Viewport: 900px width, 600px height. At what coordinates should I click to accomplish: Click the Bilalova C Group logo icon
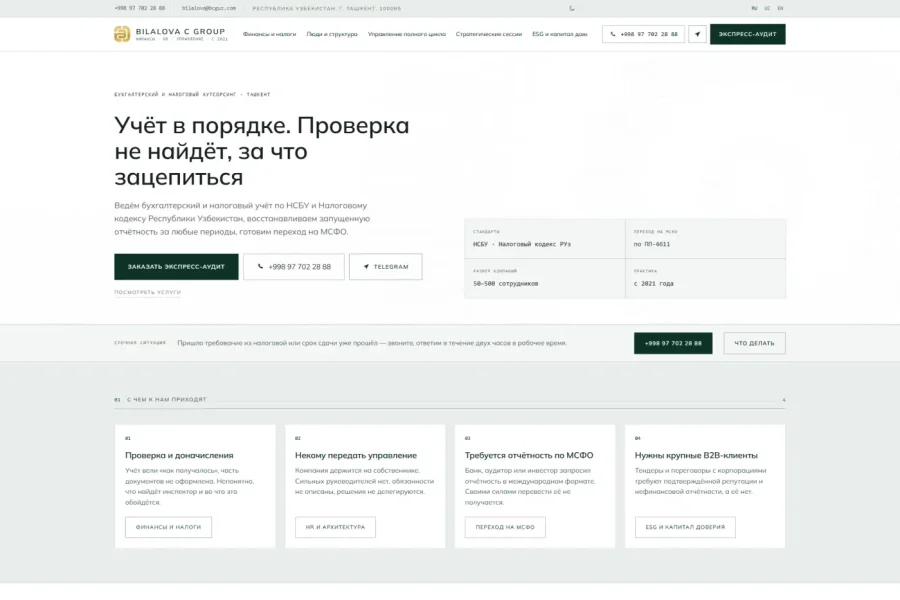click(x=122, y=34)
